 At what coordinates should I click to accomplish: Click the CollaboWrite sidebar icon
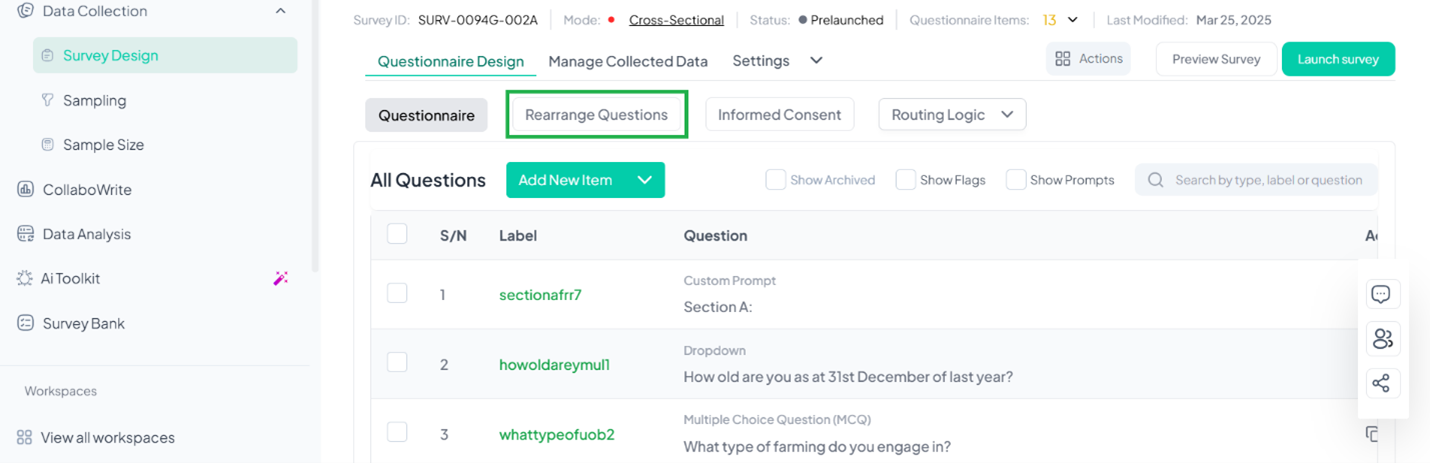(25, 189)
